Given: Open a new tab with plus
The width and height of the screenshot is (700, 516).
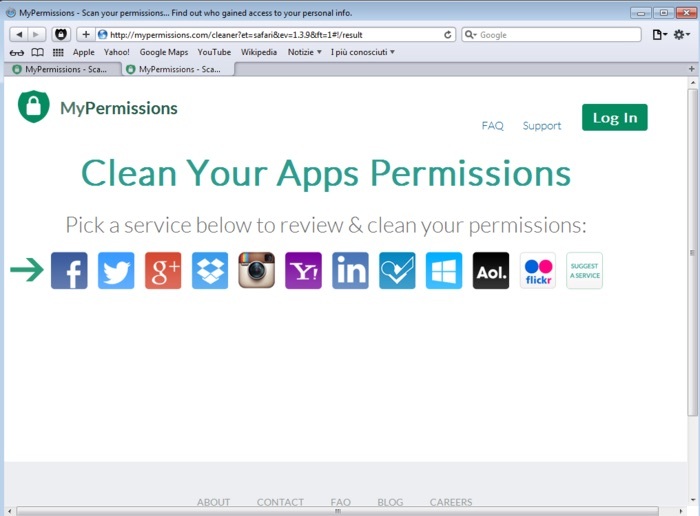Looking at the screenshot, I should pos(691,69).
